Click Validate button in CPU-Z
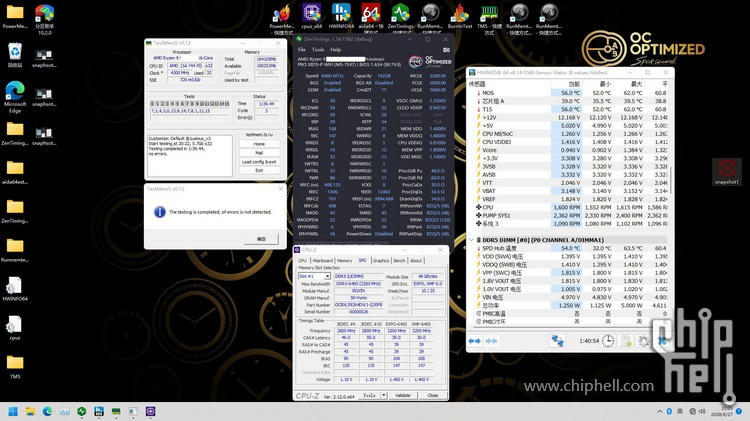 click(x=402, y=395)
